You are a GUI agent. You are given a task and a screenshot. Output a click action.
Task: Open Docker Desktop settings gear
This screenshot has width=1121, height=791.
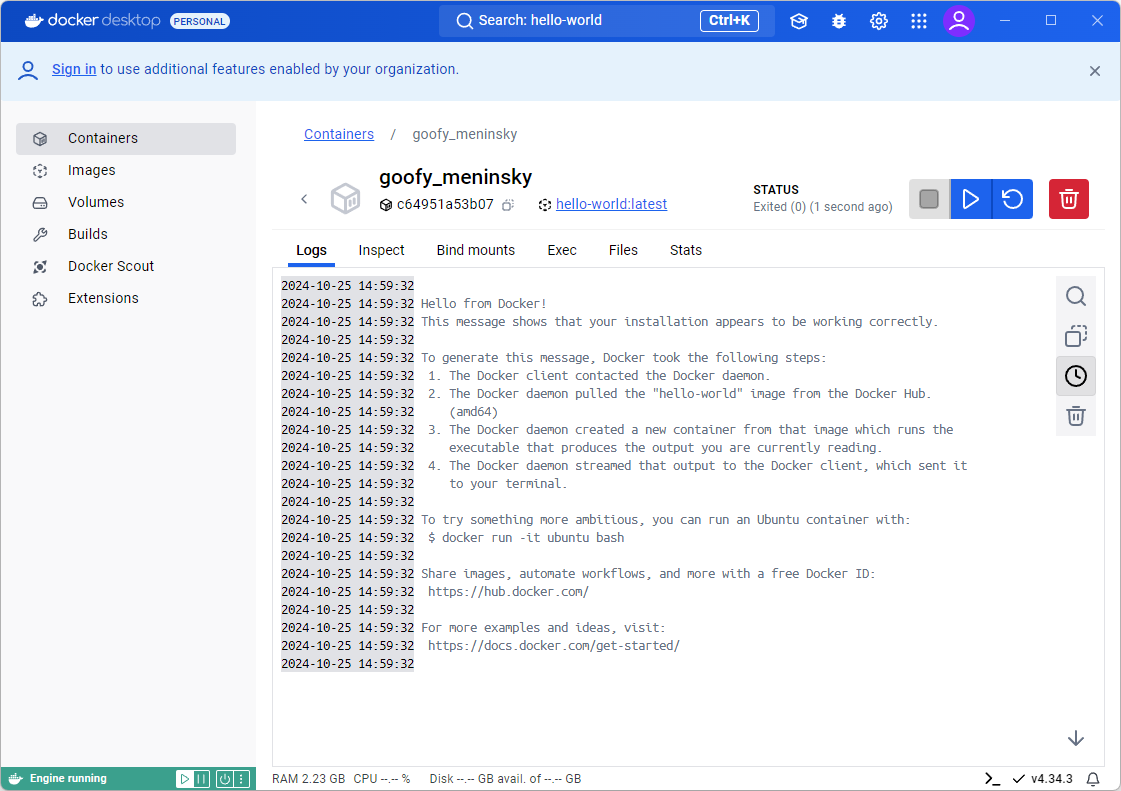click(879, 21)
